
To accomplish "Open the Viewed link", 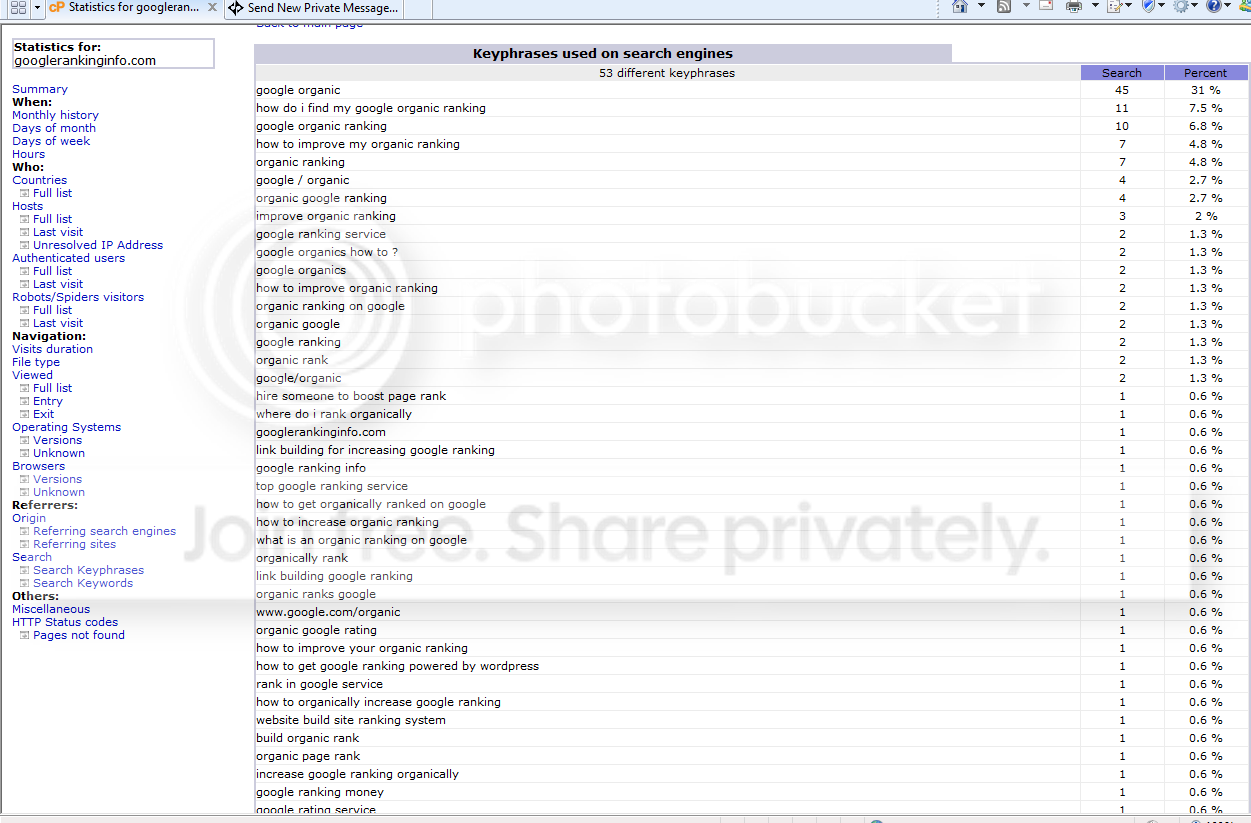I will coord(32,375).
